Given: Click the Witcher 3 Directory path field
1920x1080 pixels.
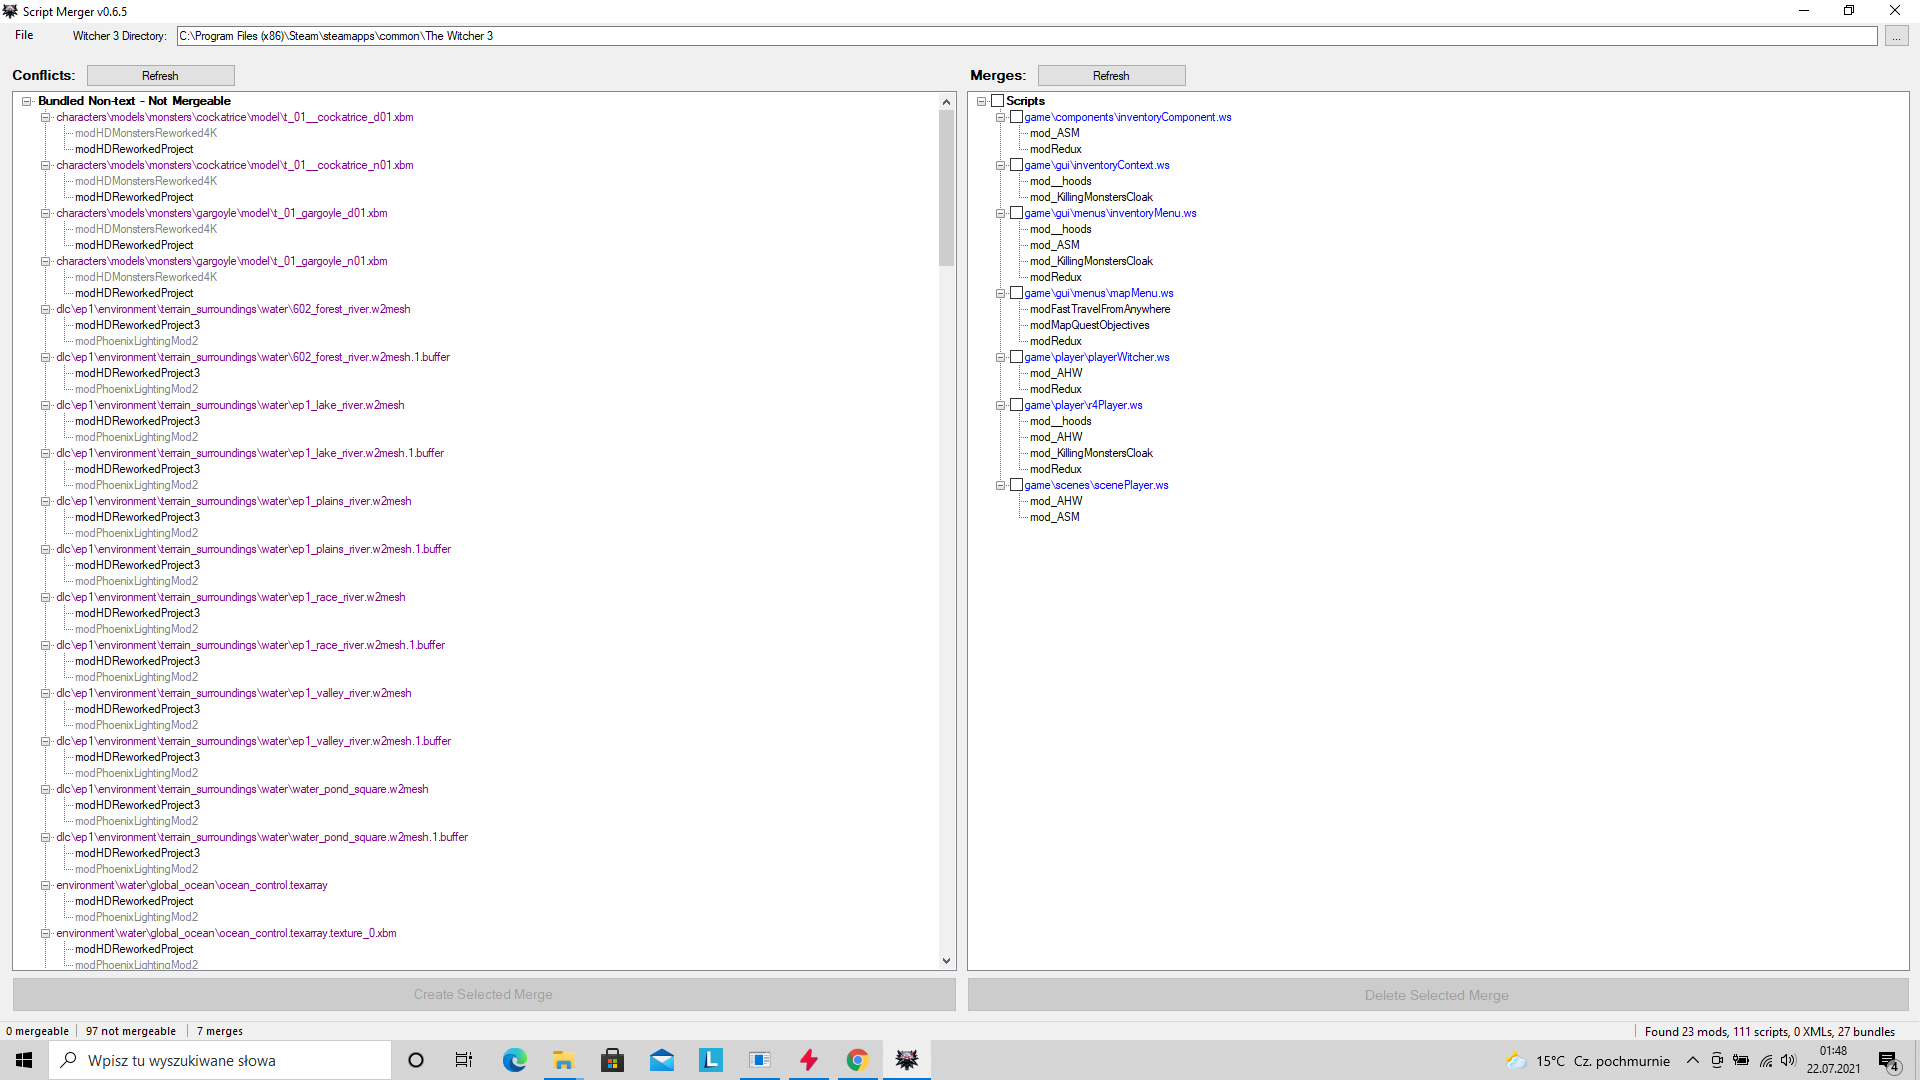Looking at the screenshot, I should tap(1027, 36).
